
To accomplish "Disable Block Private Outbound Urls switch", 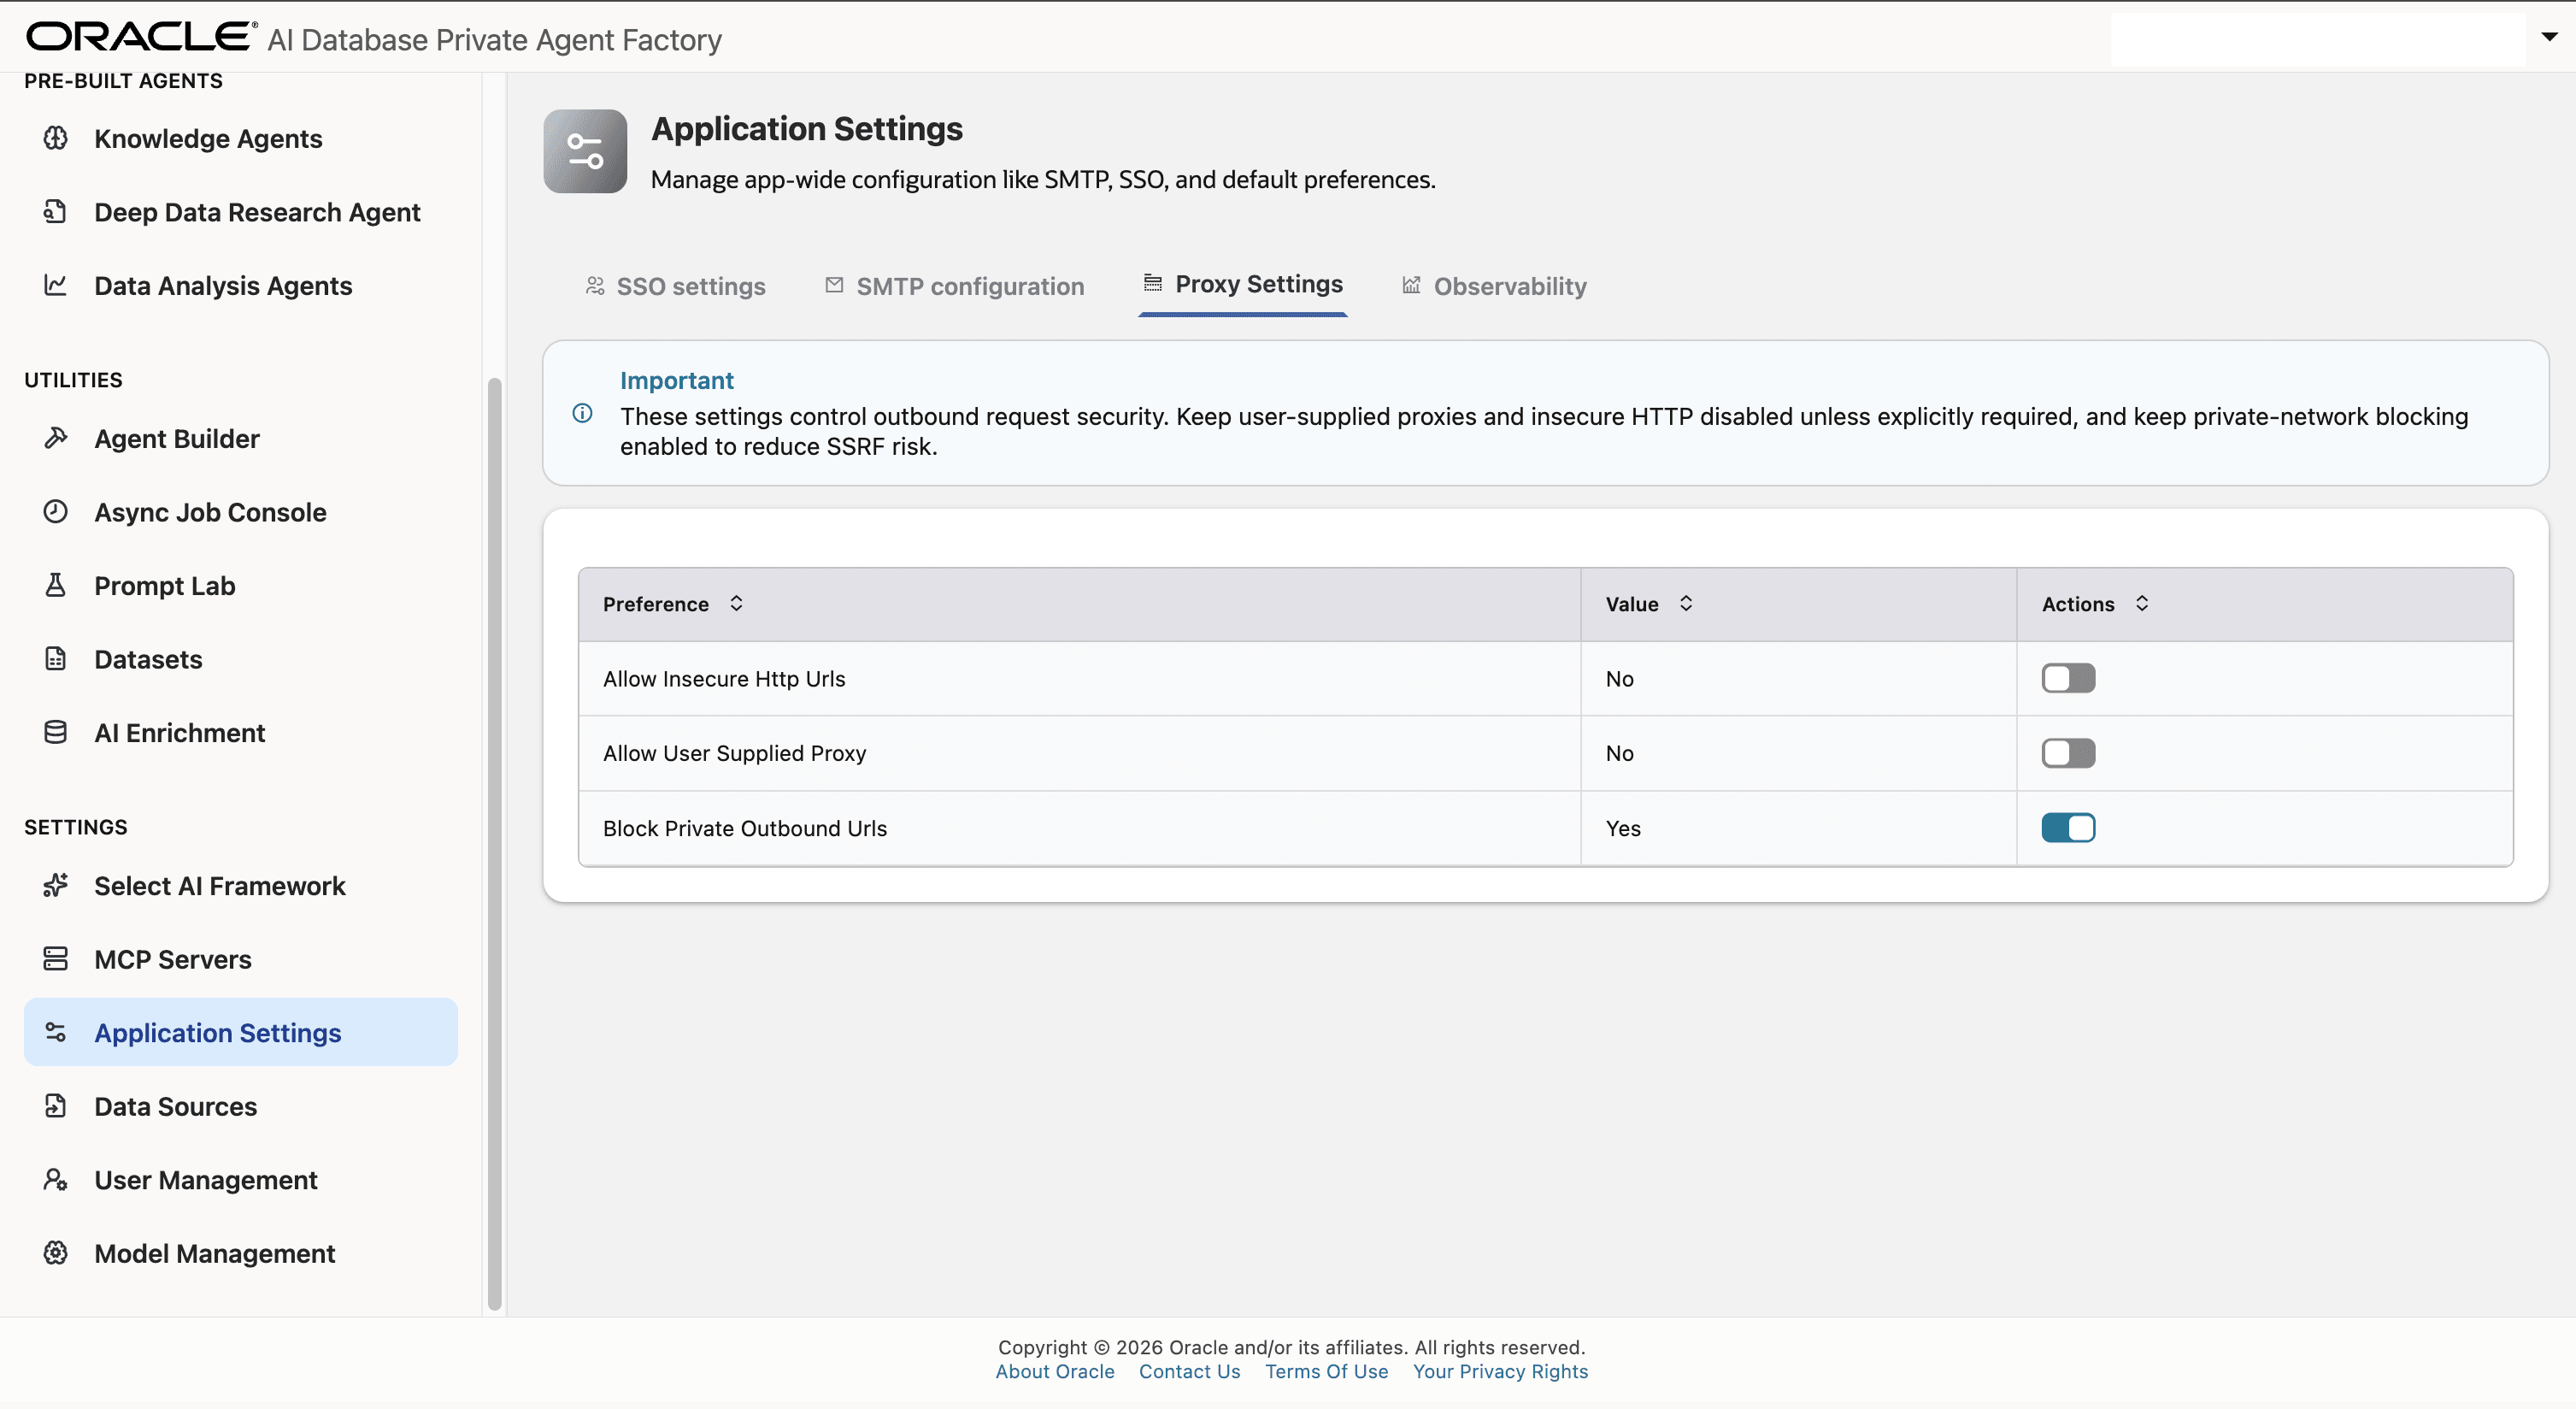I will [2068, 827].
